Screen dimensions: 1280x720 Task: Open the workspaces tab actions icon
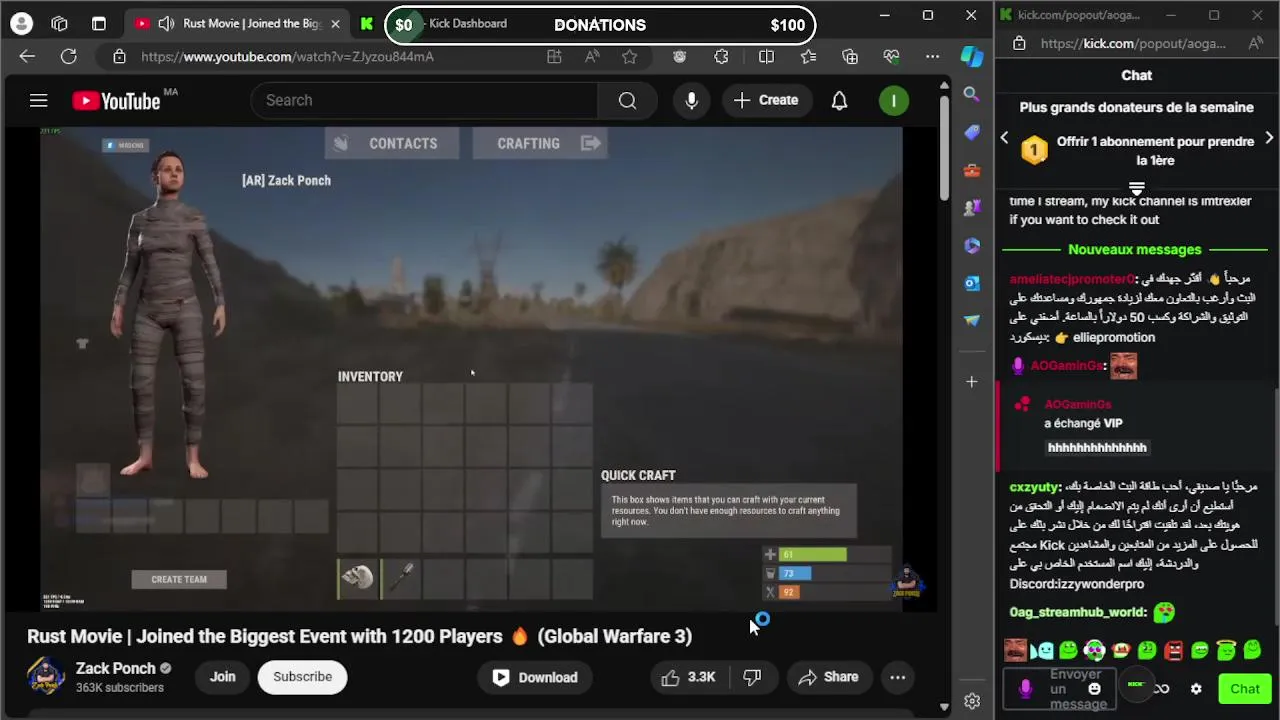(x=59, y=23)
